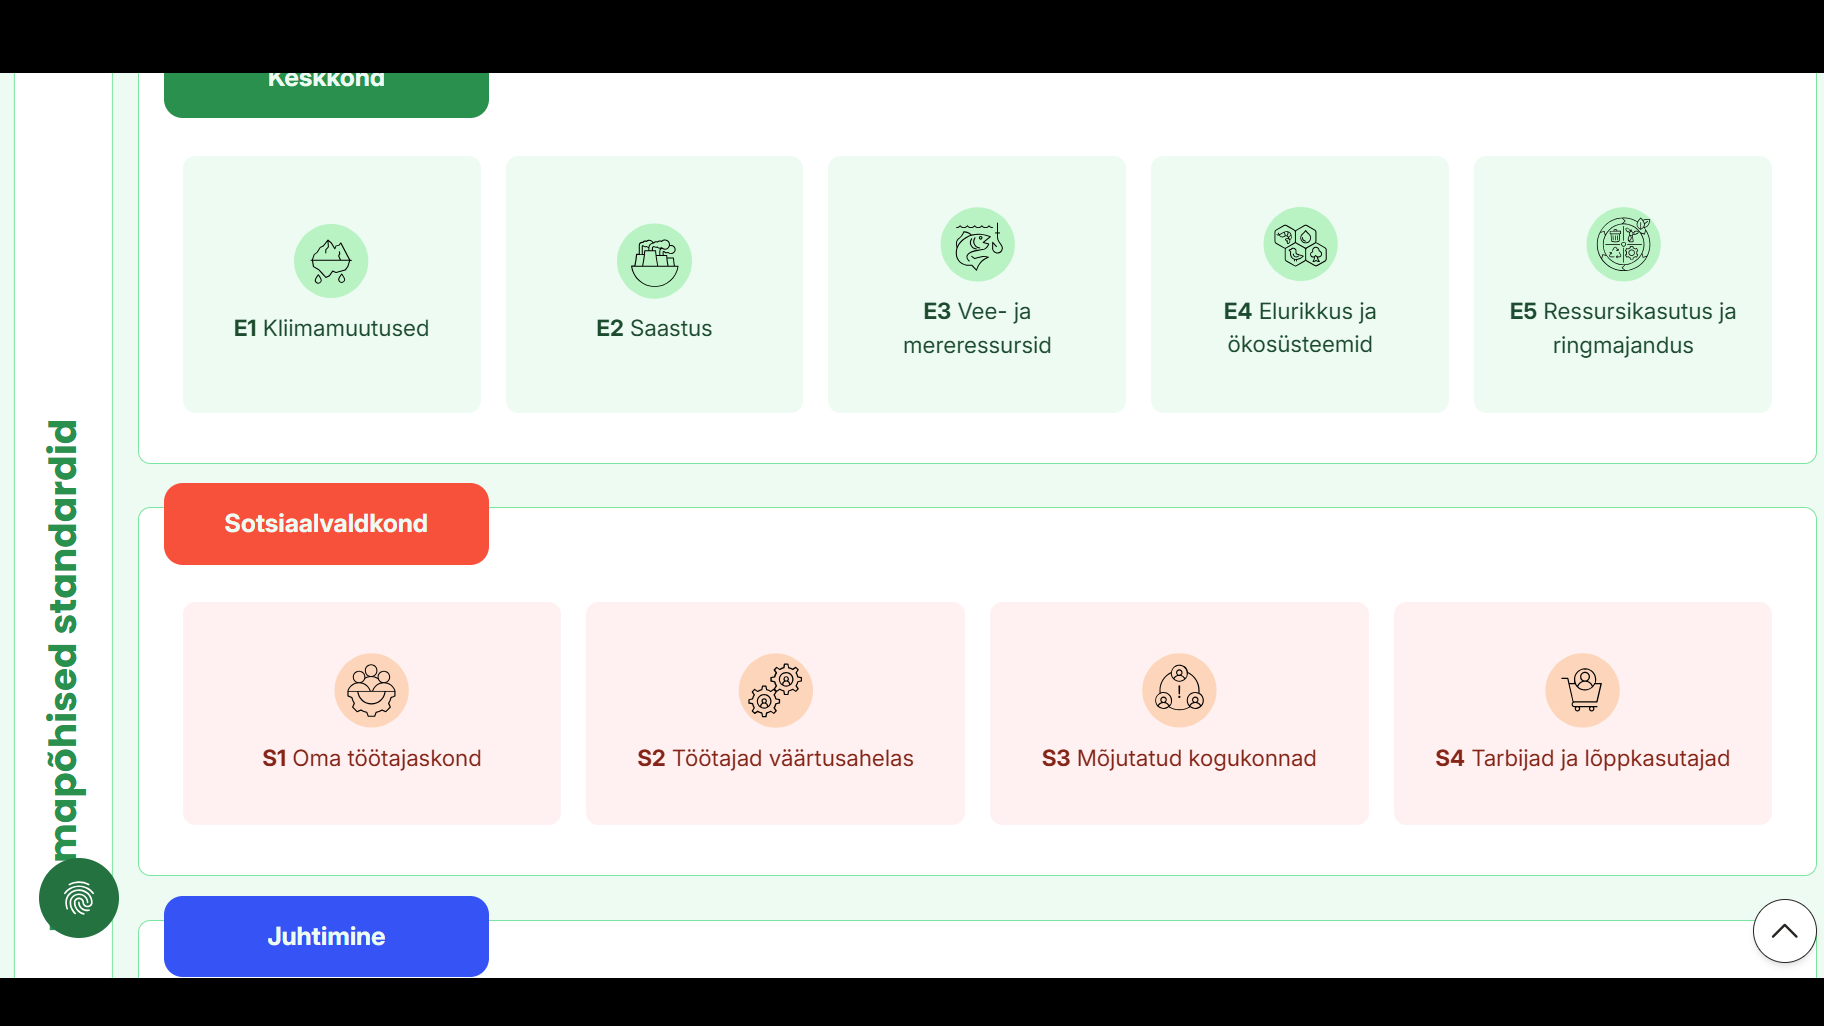Viewport: 1824px width, 1026px height.
Task: Open the E2 Saastus text link
Action: coord(654,328)
